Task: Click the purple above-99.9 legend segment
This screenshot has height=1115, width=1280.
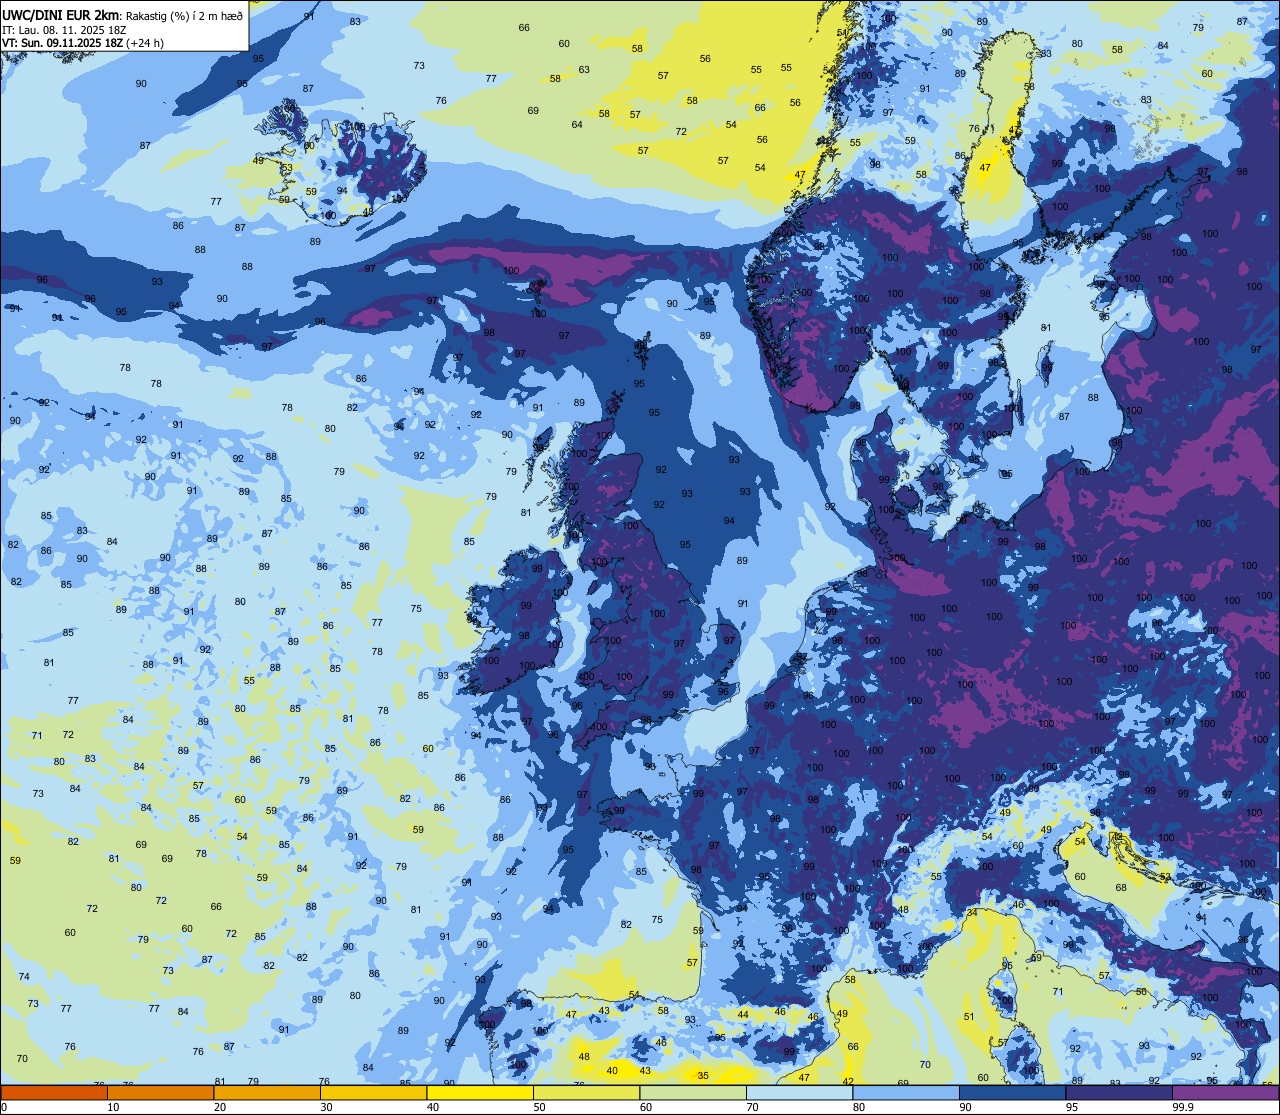Action: pos(1225,1093)
